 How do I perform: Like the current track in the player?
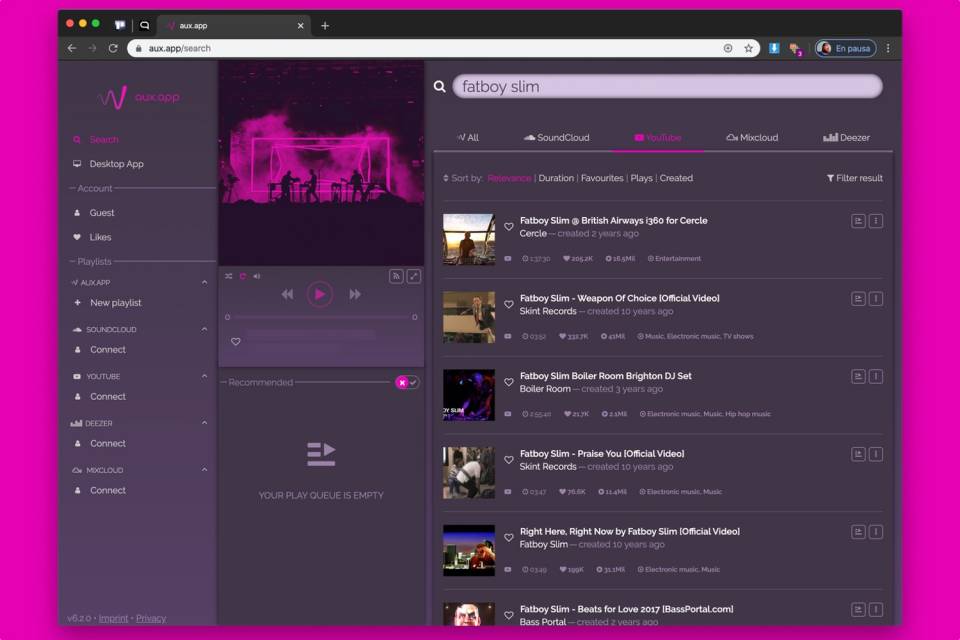(x=236, y=342)
